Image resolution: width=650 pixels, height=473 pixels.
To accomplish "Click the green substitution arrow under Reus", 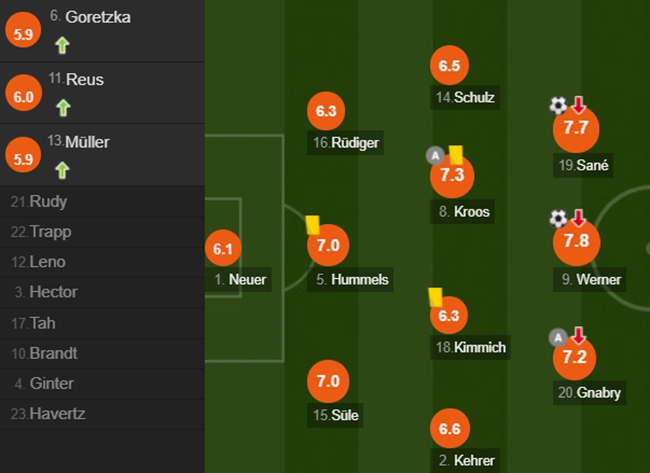I will pos(63,107).
